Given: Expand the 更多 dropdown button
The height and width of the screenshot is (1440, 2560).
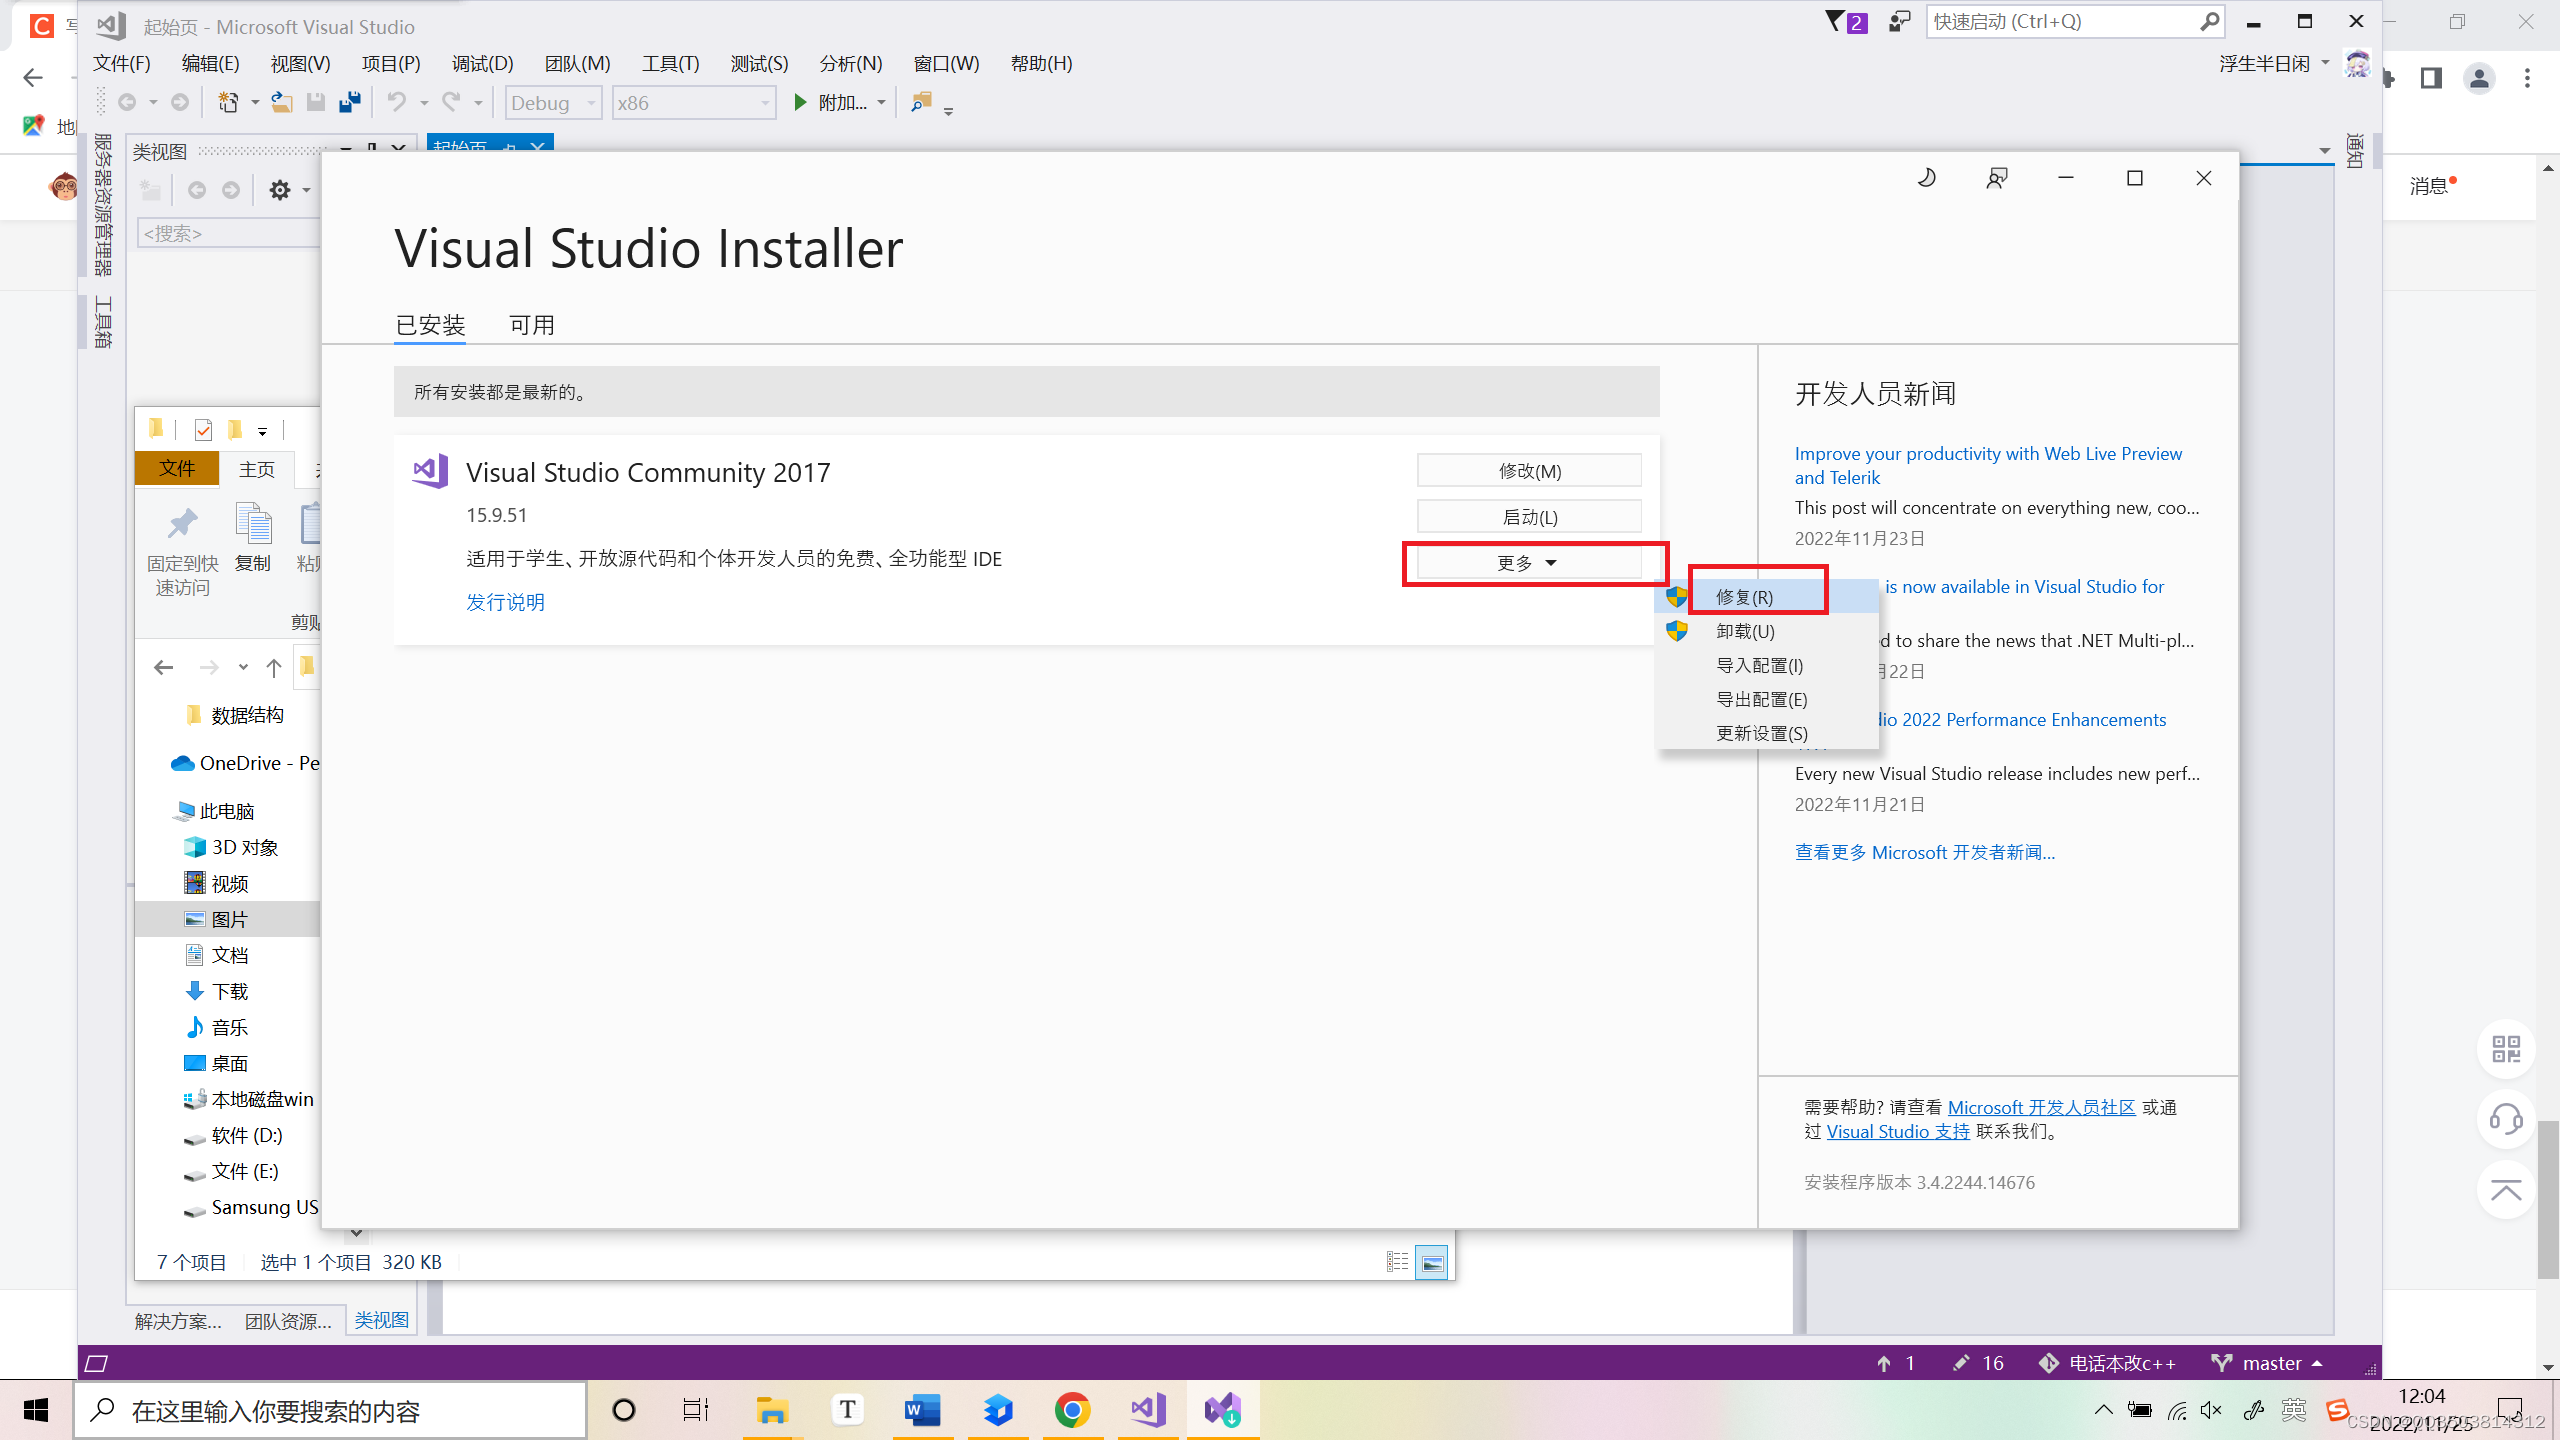Looking at the screenshot, I should tap(1528, 563).
